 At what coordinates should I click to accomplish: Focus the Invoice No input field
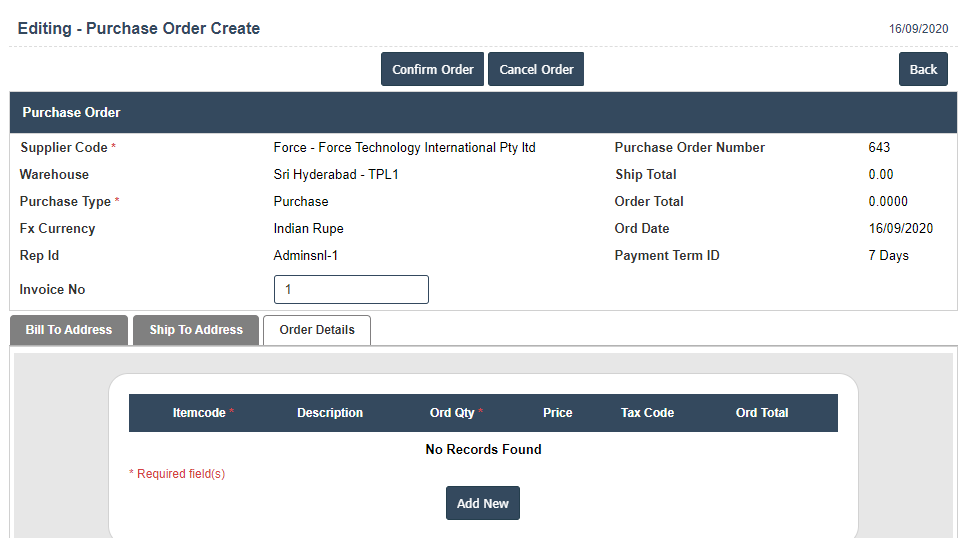pos(351,290)
